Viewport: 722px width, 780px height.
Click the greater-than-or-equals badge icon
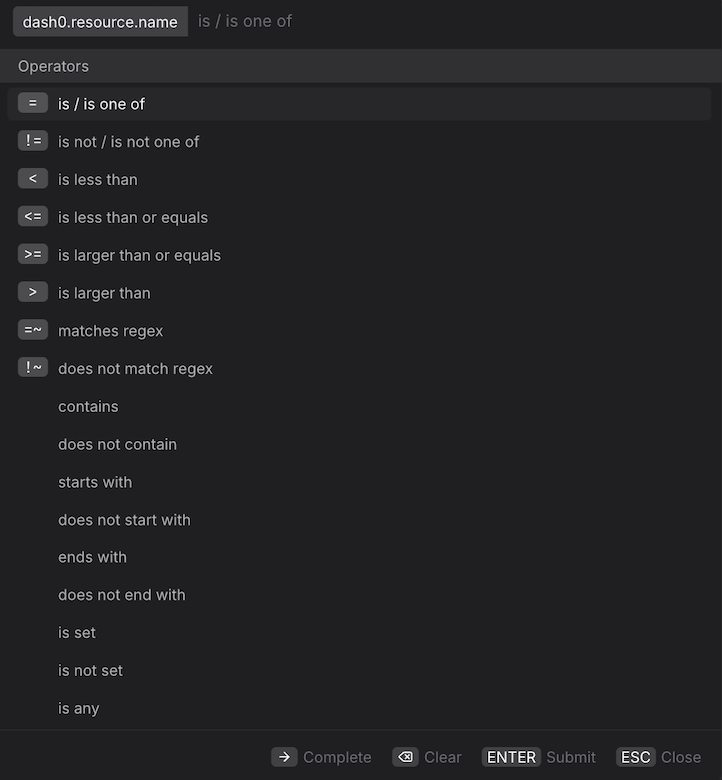tap(33, 255)
